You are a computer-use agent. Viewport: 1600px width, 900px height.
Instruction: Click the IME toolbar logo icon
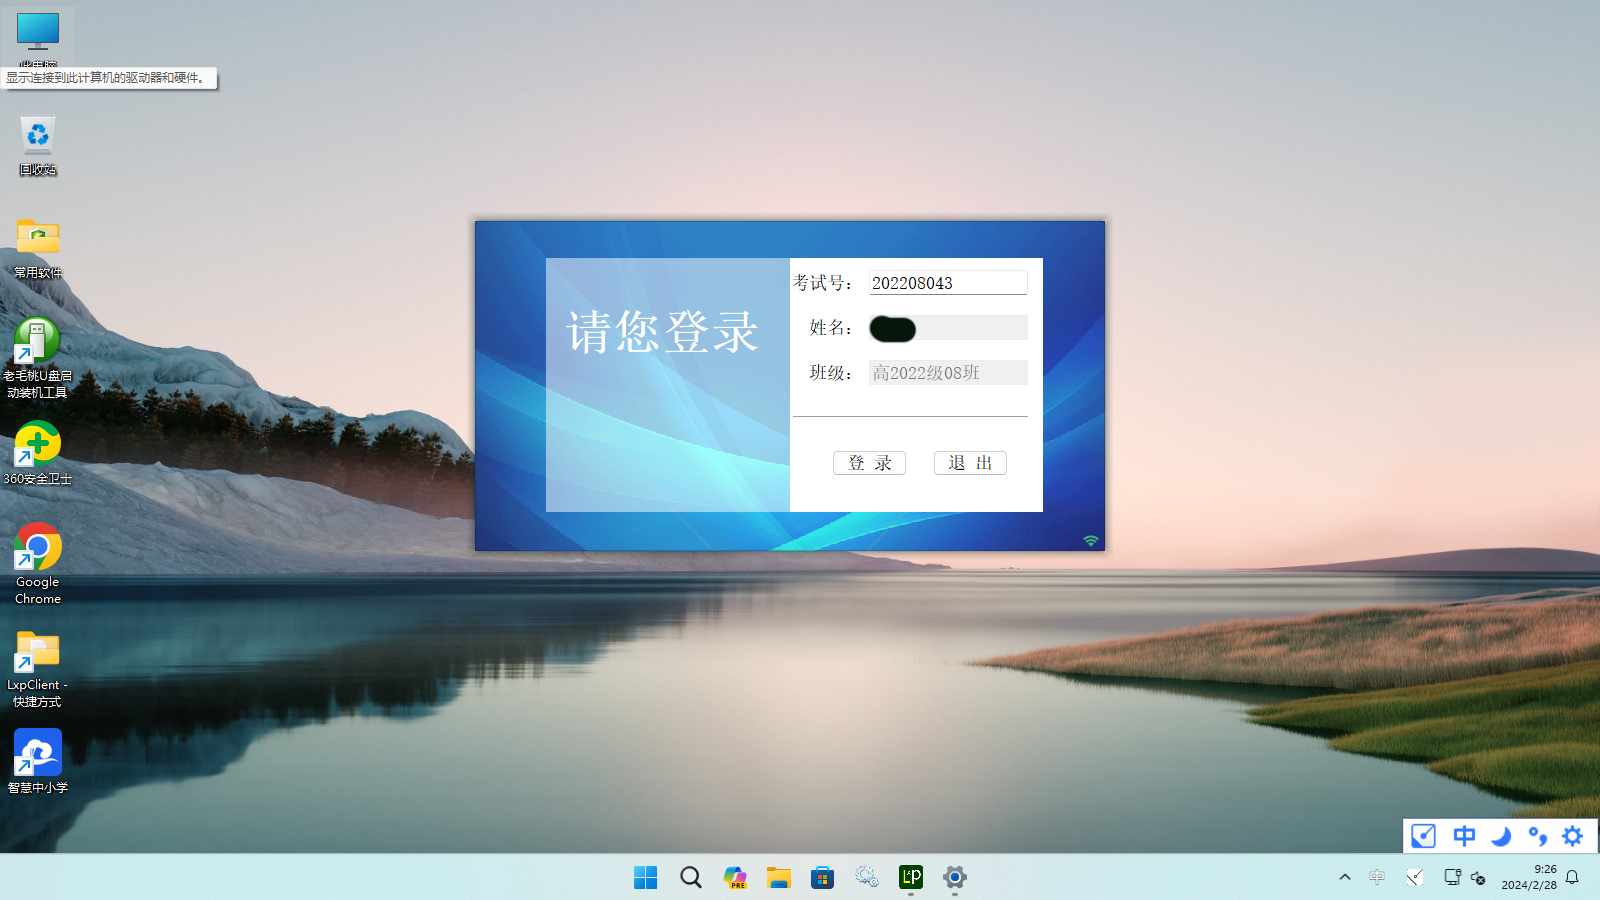pyautogui.click(x=1424, y=836)
